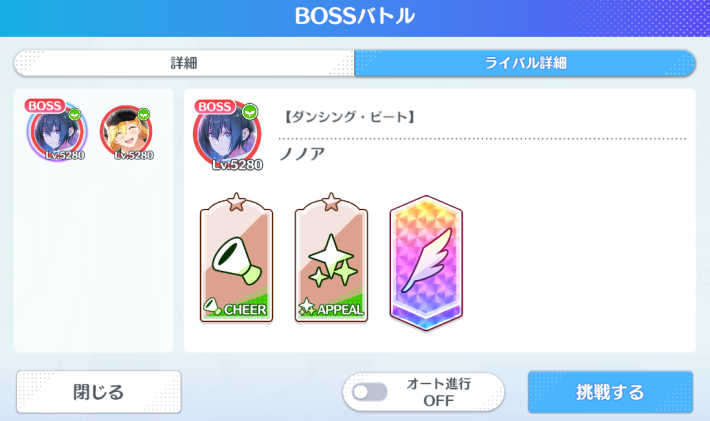Switch to the ライバル詳細 tab

point(525,63)
